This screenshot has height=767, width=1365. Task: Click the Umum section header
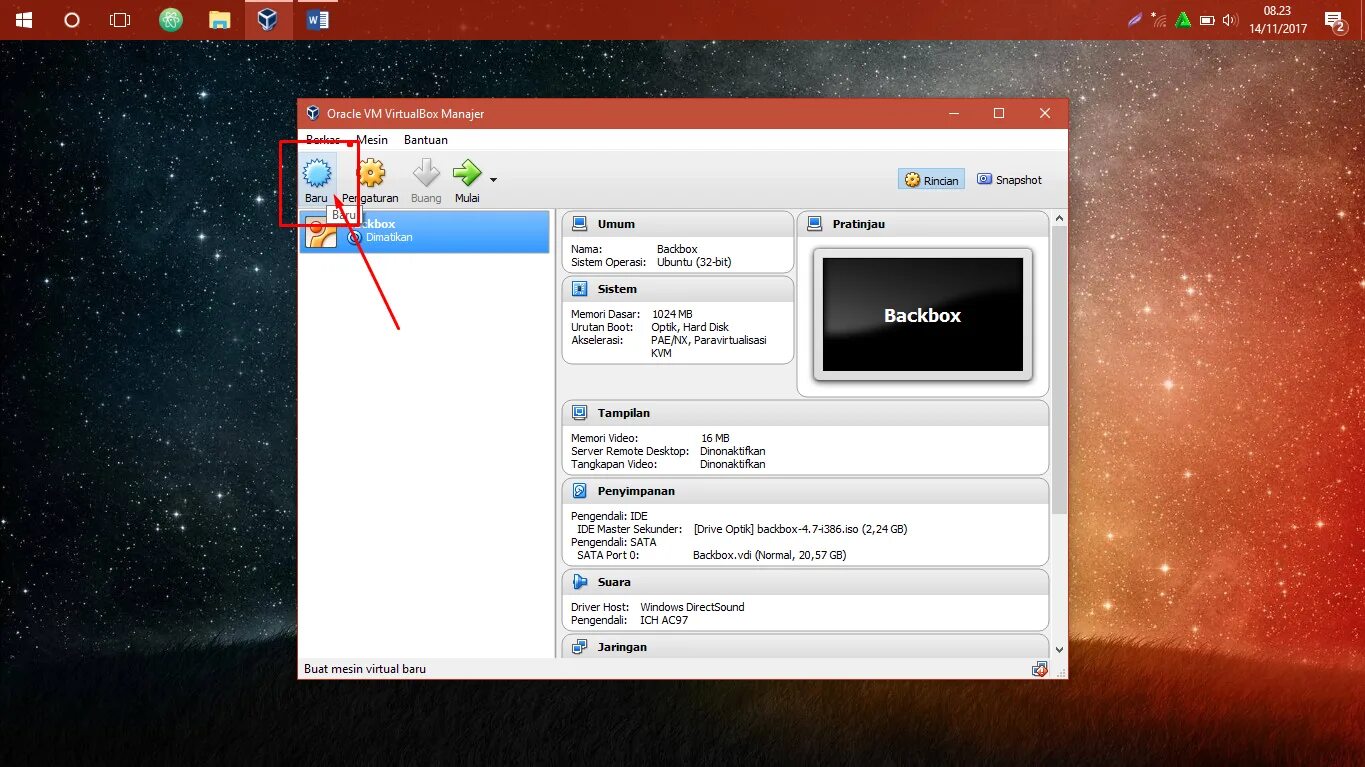[678, 224]
